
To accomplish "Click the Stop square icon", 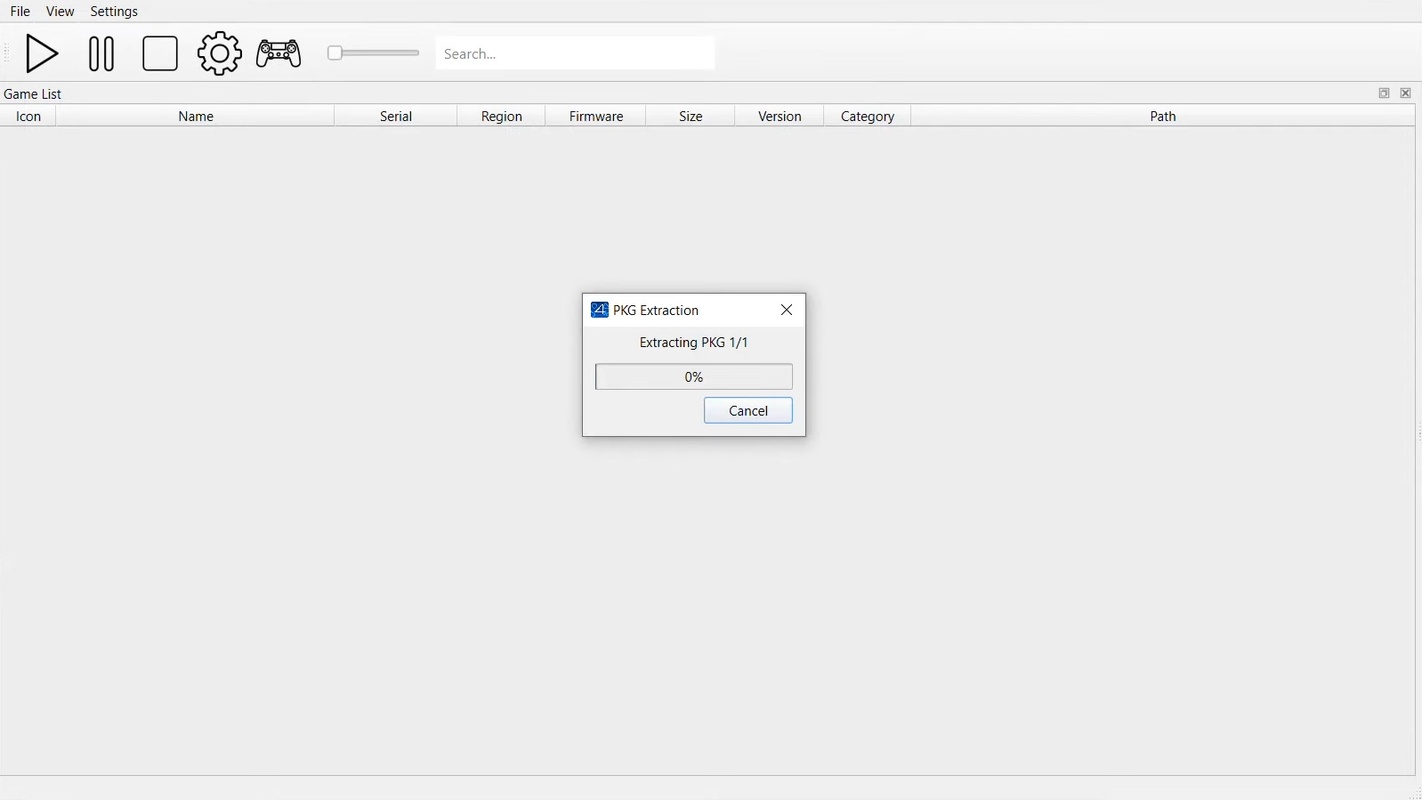I will click(160, 54).
